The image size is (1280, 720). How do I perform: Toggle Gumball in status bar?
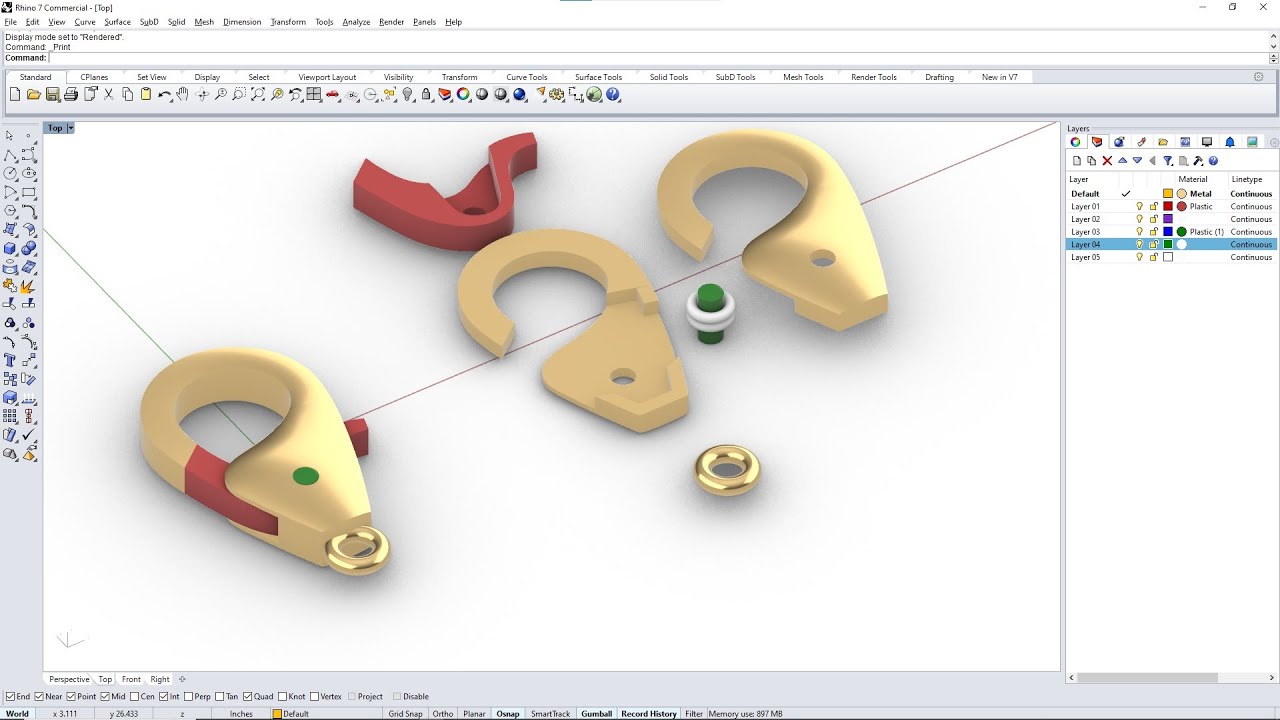coord(597,714)
